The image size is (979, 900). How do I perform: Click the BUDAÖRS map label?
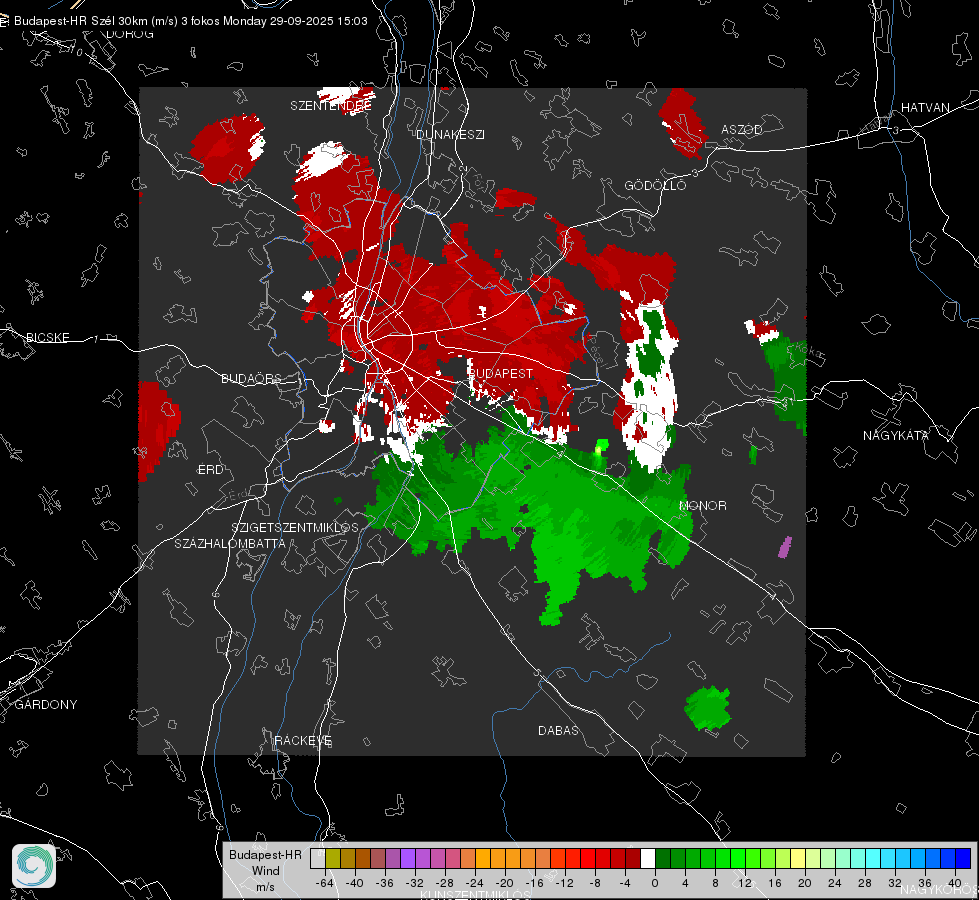coord(252,378)
